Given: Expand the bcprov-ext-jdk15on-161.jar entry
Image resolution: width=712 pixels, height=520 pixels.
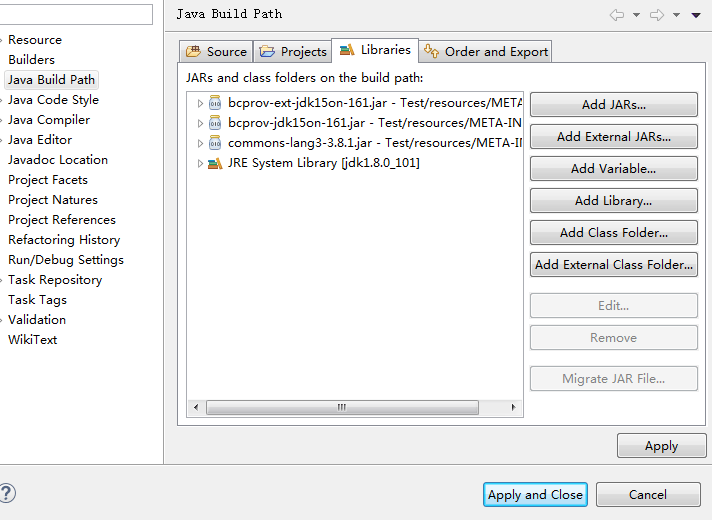Looking at the screenshot, I should (x=200, y=104).
